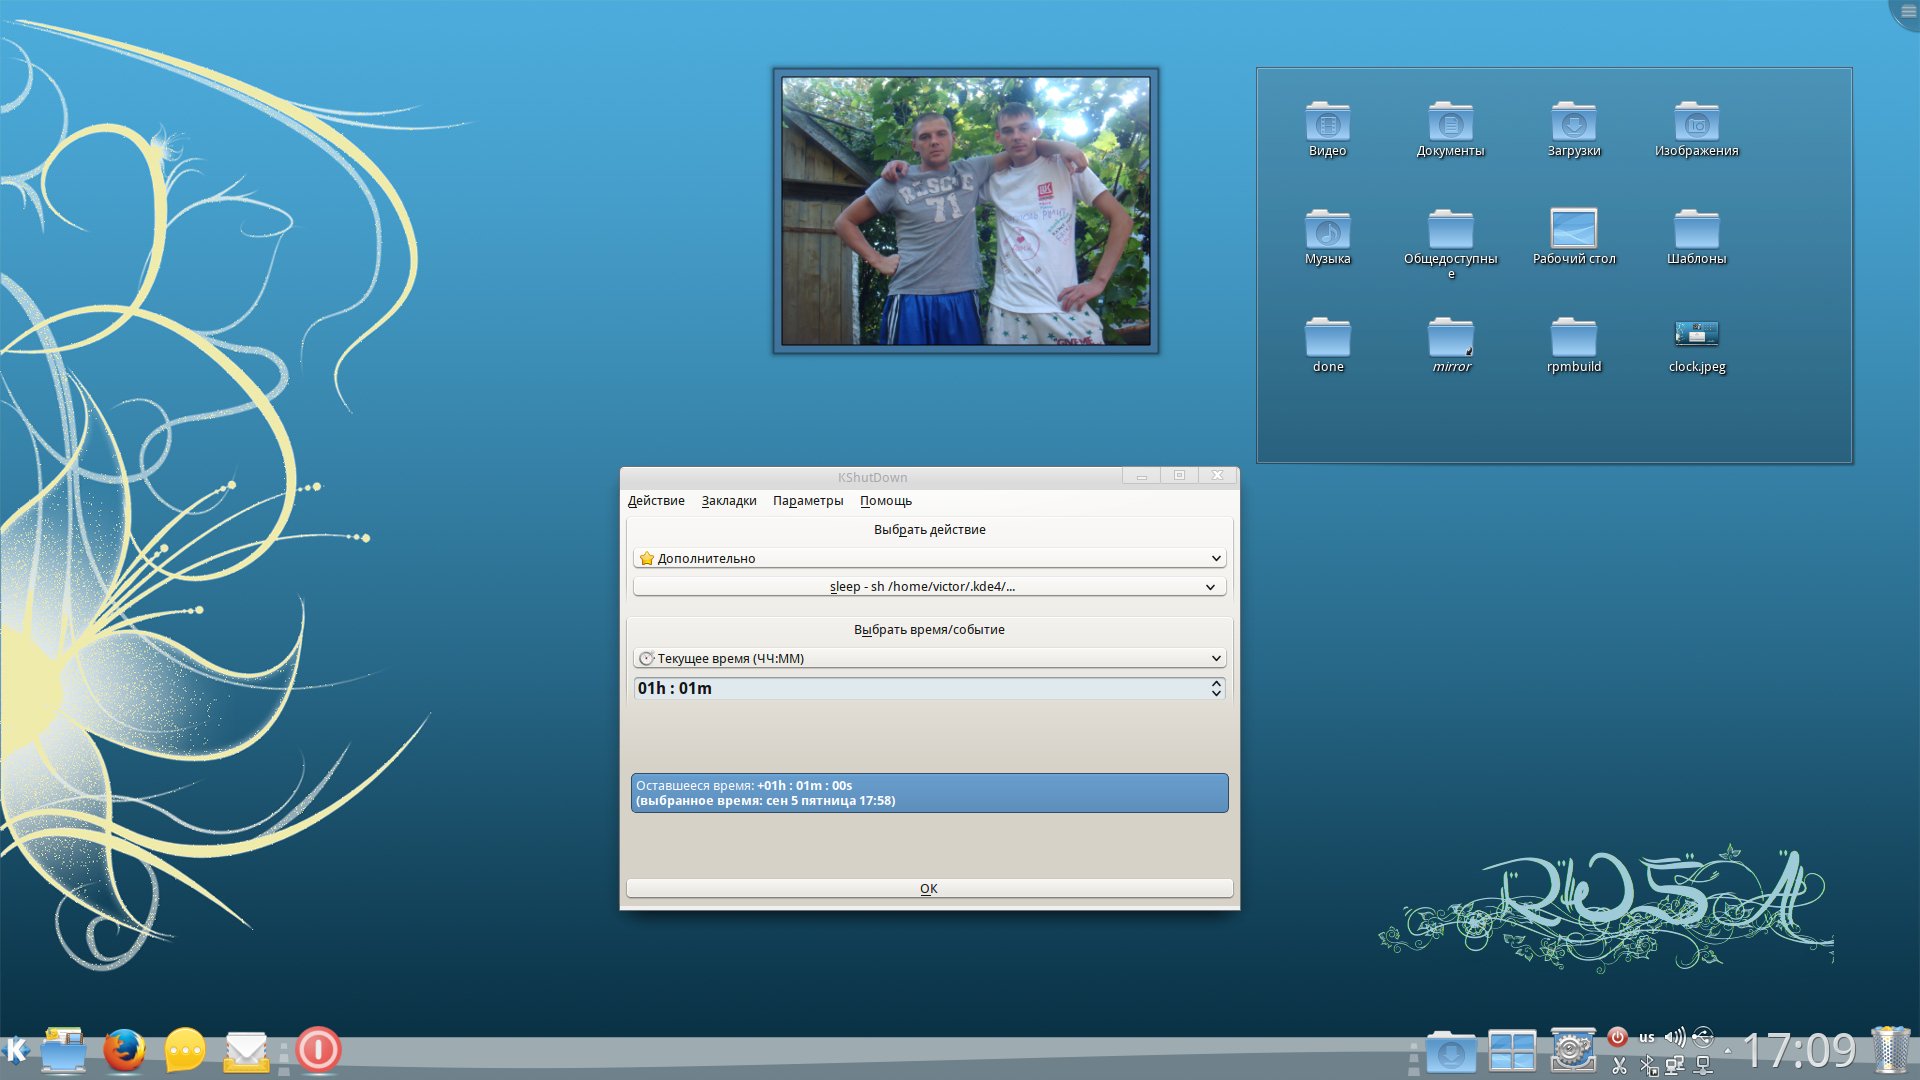The image size is (1920, 1080).
Task: Toggle the us keyboard layout indicator
Action: click(1646, 1037)
